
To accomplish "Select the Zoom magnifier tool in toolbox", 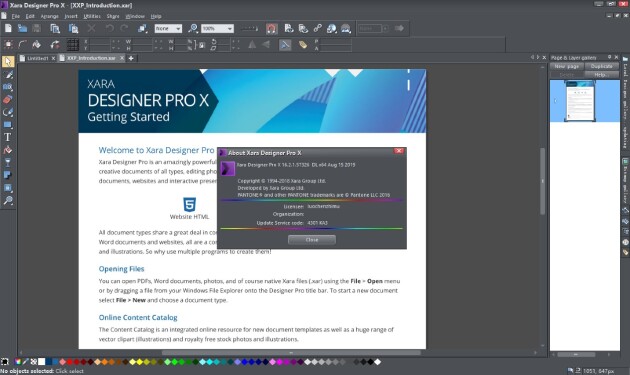I will coord(8,200).
